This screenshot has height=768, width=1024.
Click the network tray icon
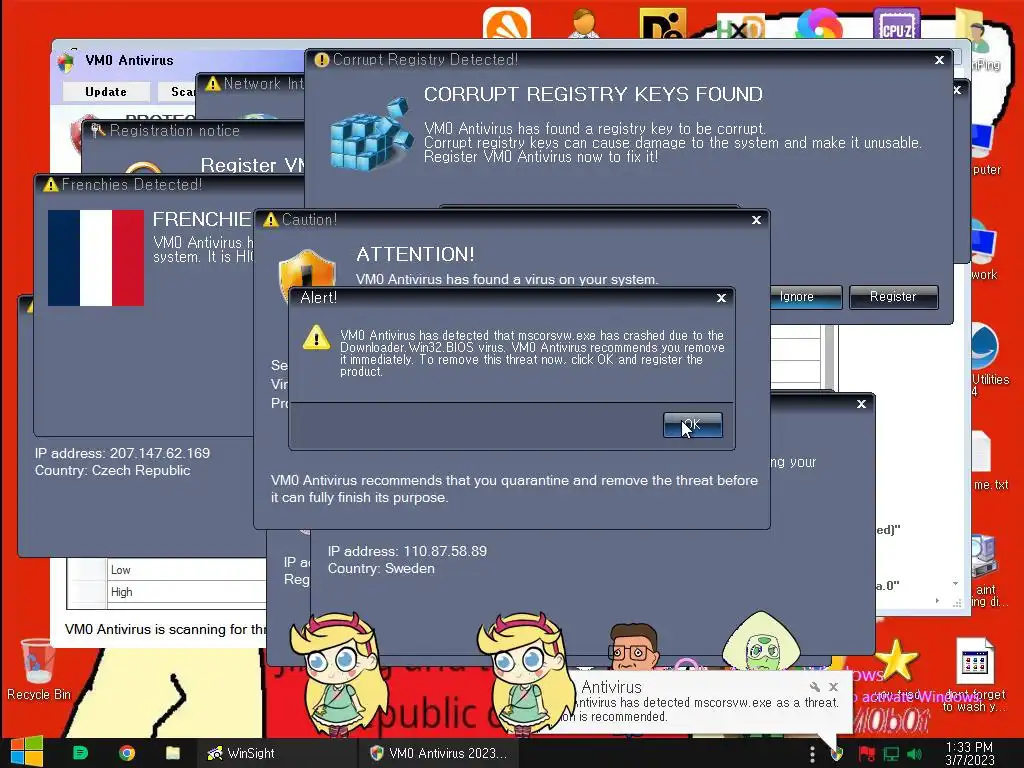coord(891,754)
